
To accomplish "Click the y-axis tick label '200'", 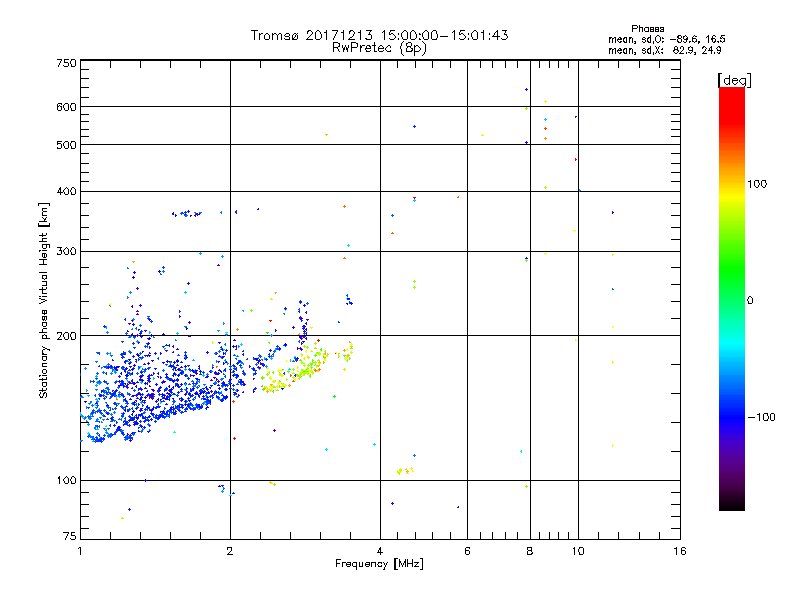I will tap(66, 336).
